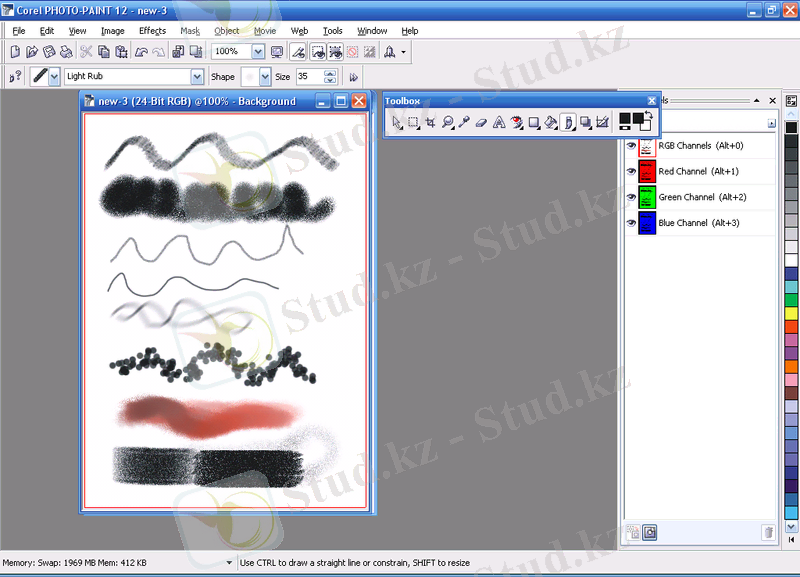Viewport: 800px width, 577px height.
Task: Open the Window menu
Action: click(372, 31)
